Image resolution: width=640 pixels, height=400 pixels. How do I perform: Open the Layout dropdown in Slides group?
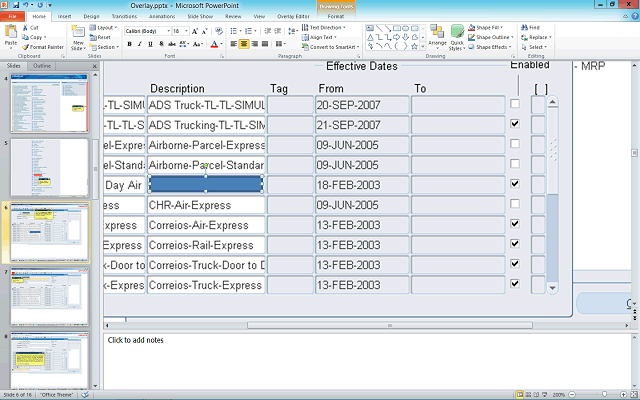click(x=104, y=28)
